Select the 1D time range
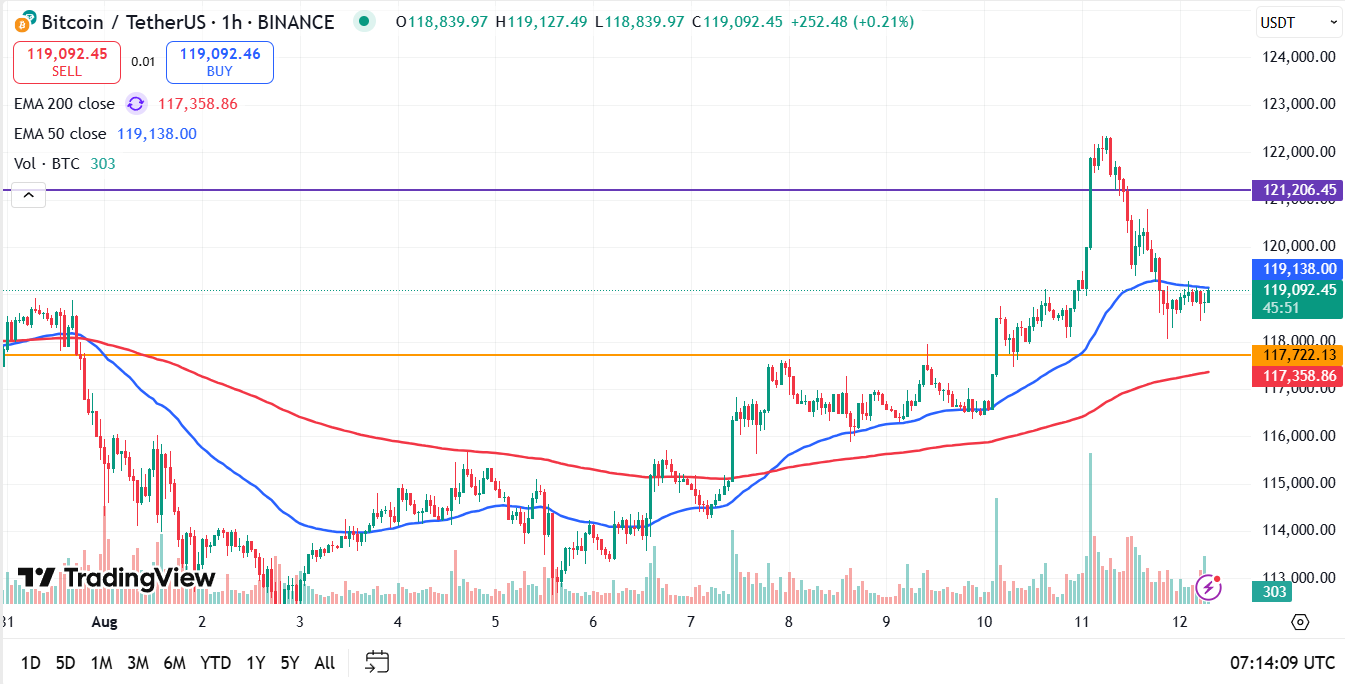 point(31,662)
